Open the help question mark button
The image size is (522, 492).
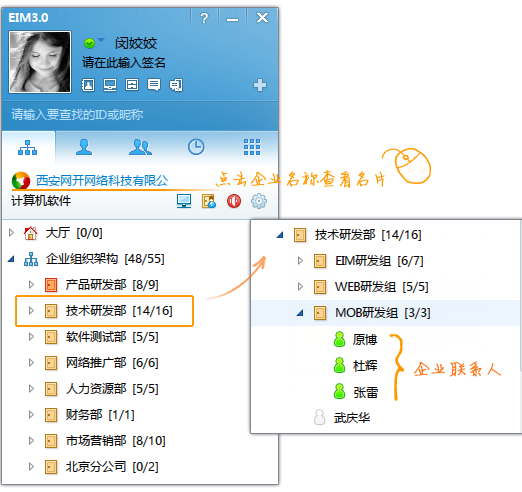(204, 18)
